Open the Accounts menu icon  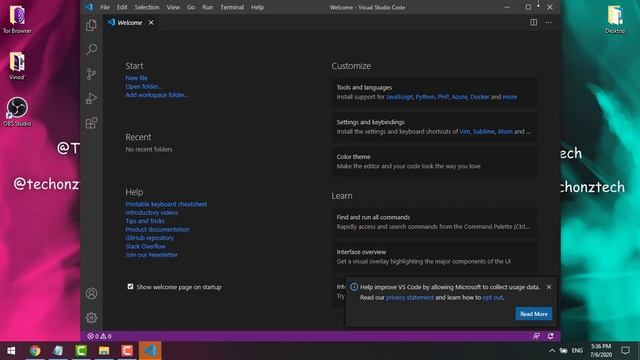click(91, 293)
